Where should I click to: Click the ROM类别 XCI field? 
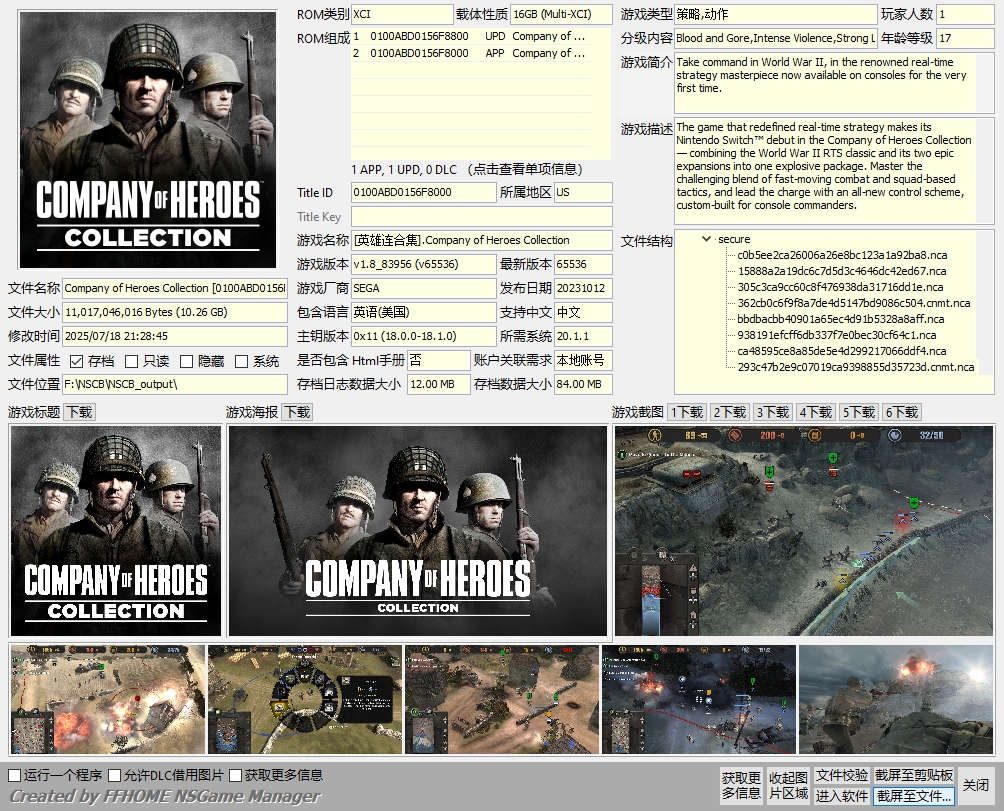point(402,14)
